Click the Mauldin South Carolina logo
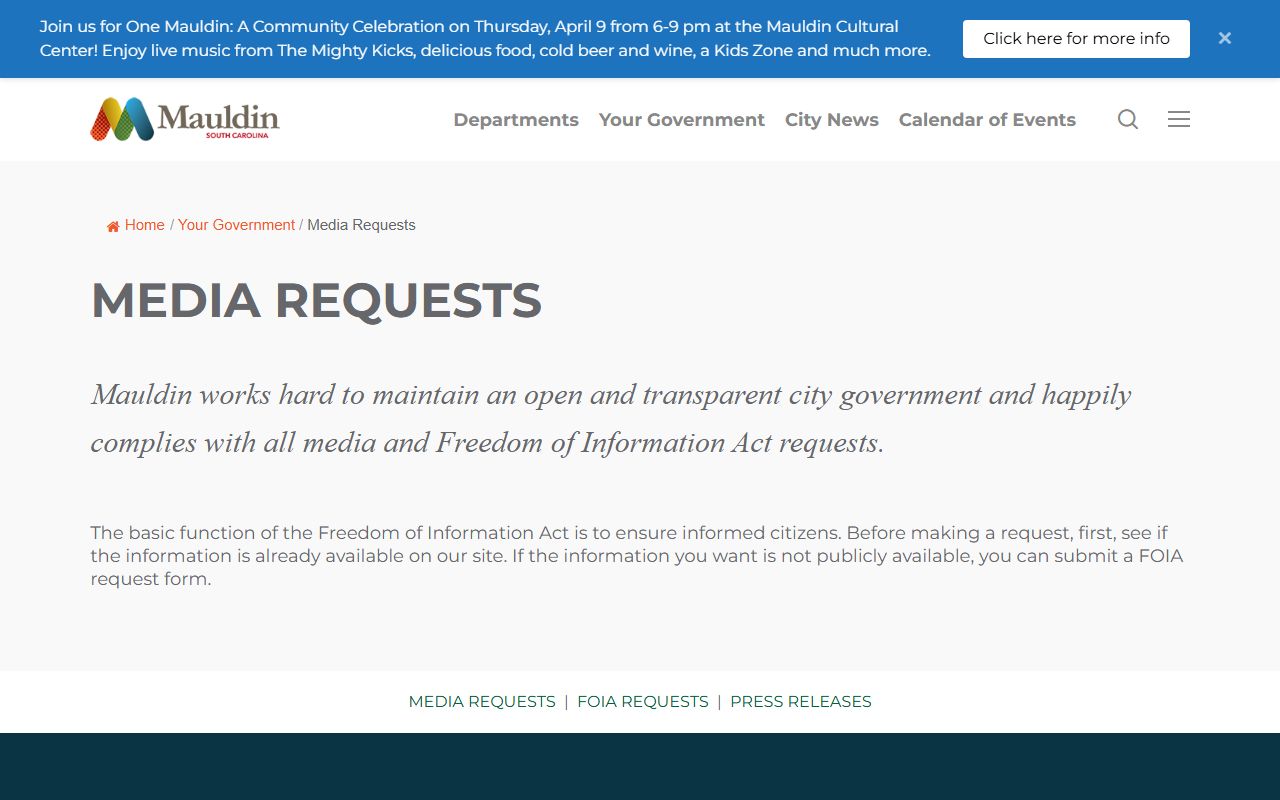 click(185, 119)
